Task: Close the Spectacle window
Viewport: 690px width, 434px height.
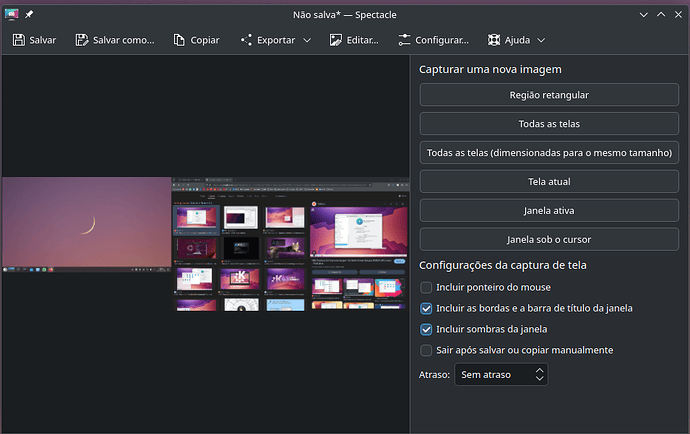Action: 678,15
